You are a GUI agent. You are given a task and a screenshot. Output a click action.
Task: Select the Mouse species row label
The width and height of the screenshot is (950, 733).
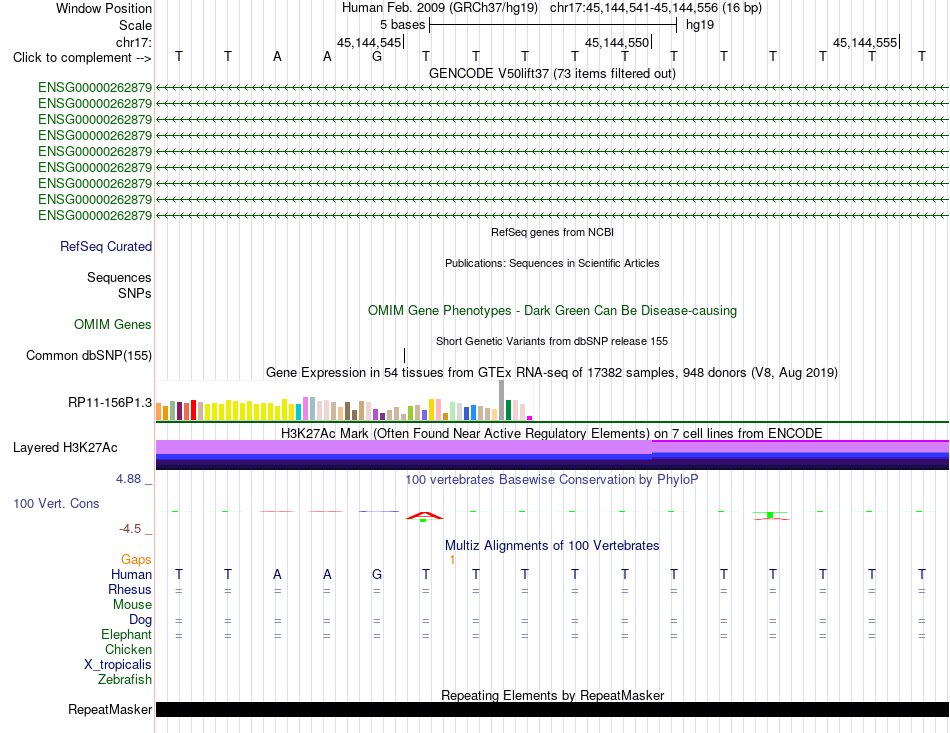(132, 605)
